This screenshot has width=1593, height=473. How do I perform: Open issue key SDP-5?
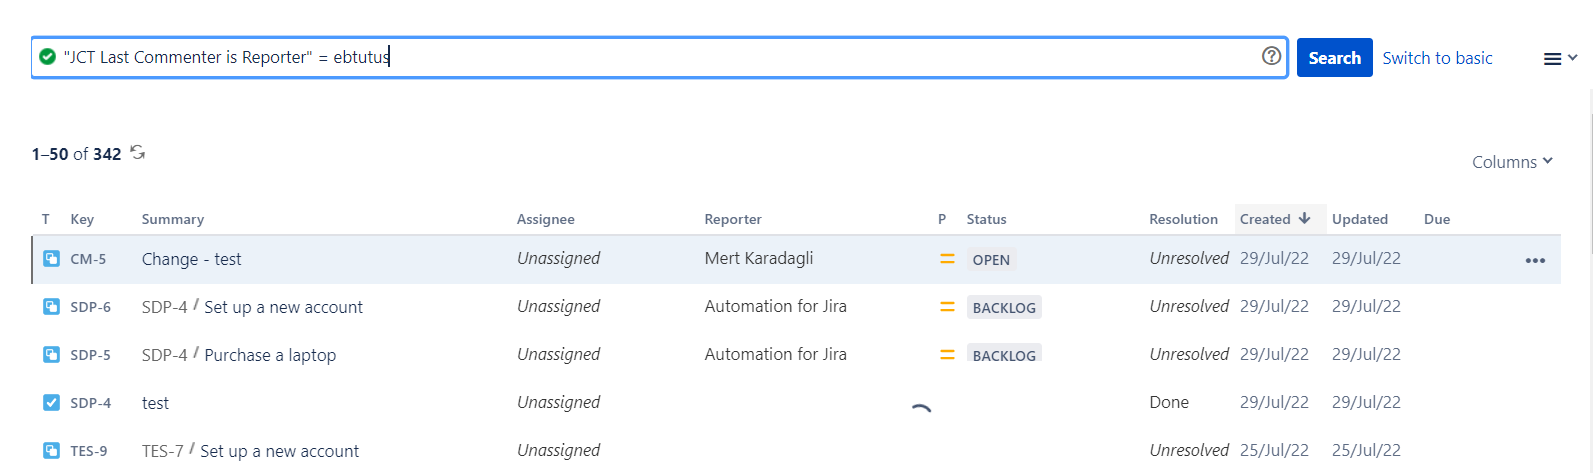pyautogui.click(x=90, y=355)
